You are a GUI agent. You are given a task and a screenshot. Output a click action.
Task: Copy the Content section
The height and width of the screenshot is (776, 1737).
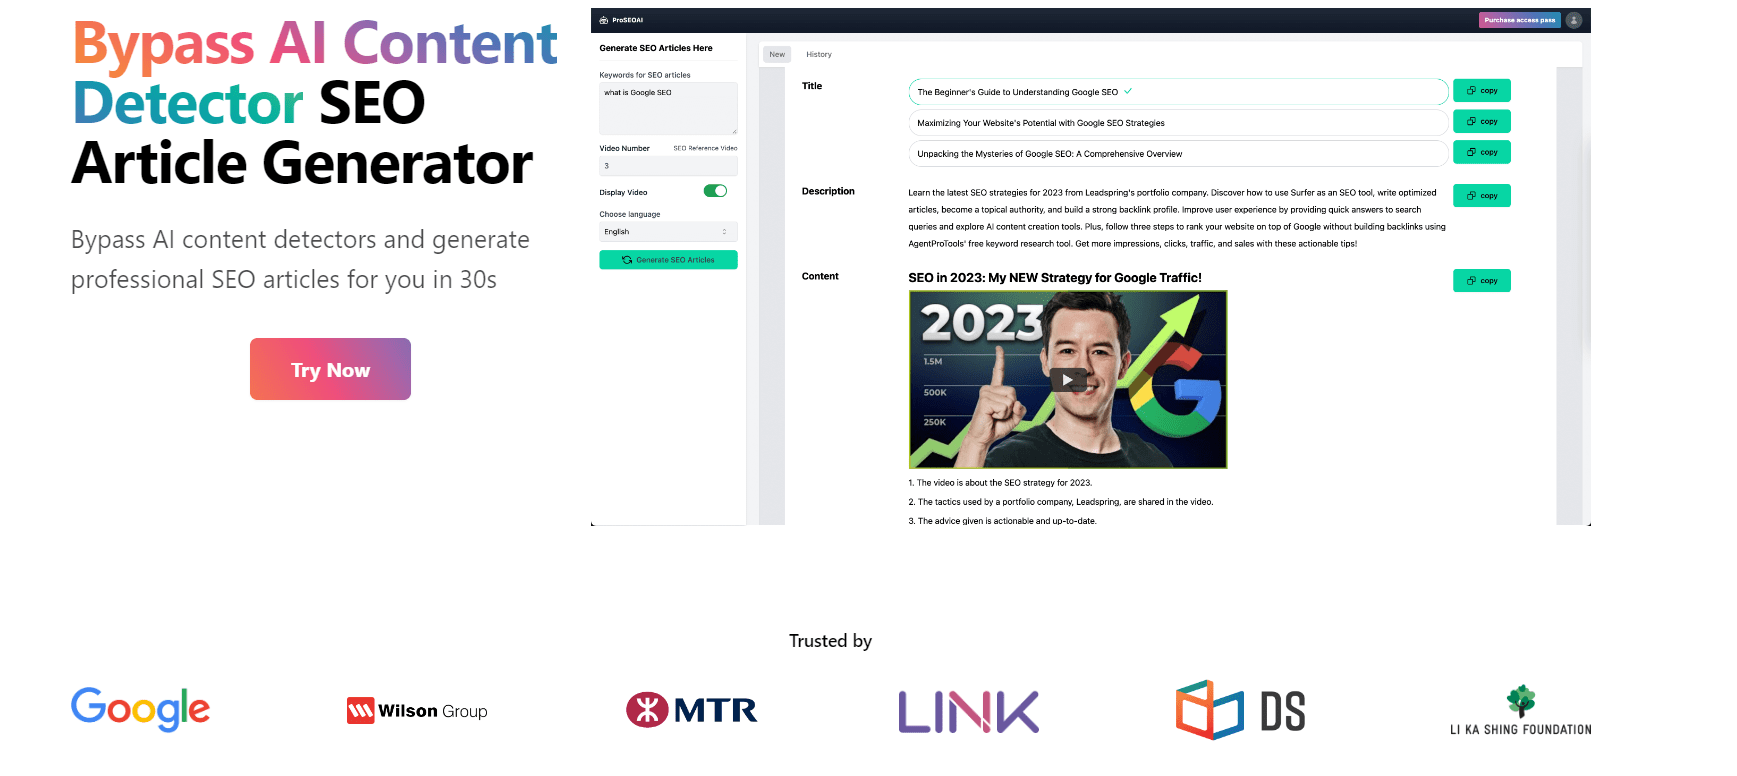(x=1481, y=281)
